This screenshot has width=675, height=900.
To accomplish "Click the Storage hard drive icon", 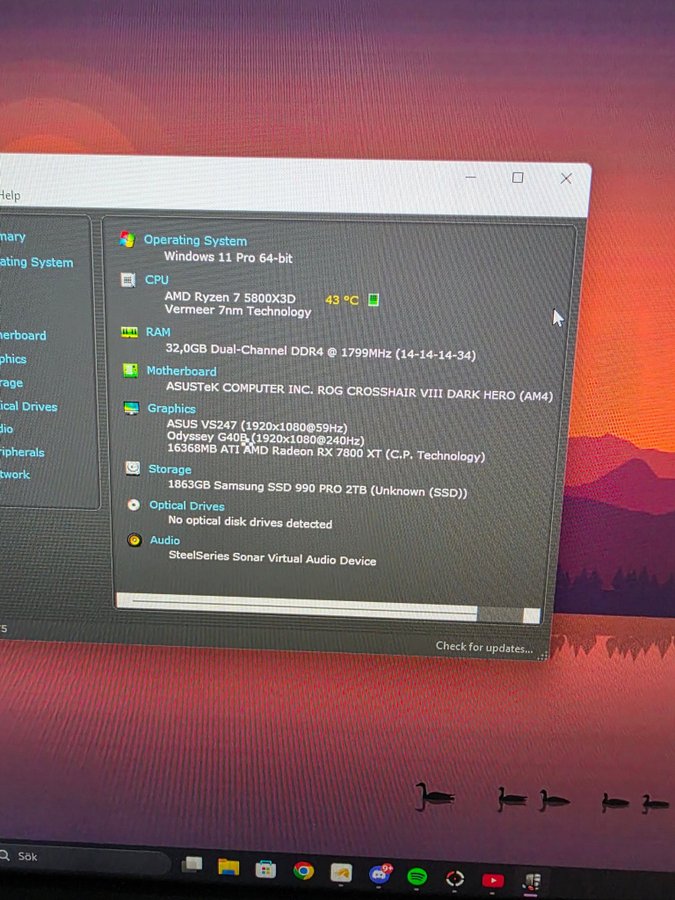I will point(133,468).
